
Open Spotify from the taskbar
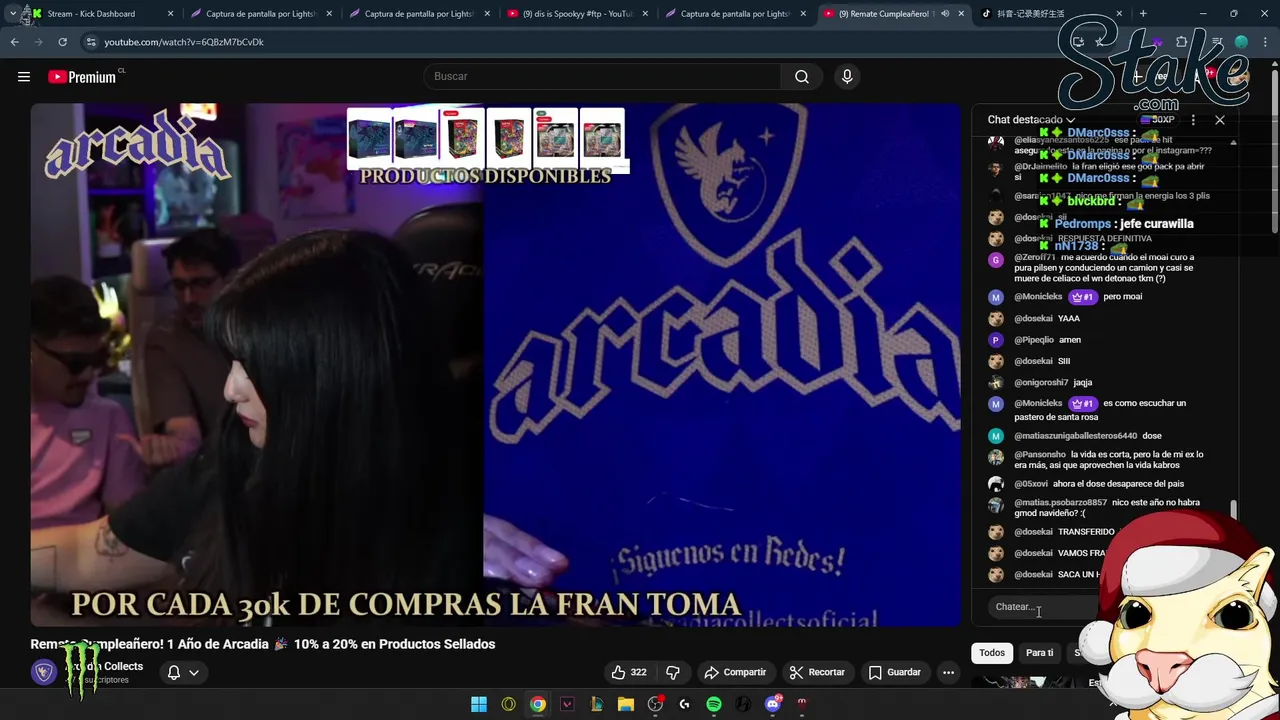pyautogui.click(x=714, y=704)
